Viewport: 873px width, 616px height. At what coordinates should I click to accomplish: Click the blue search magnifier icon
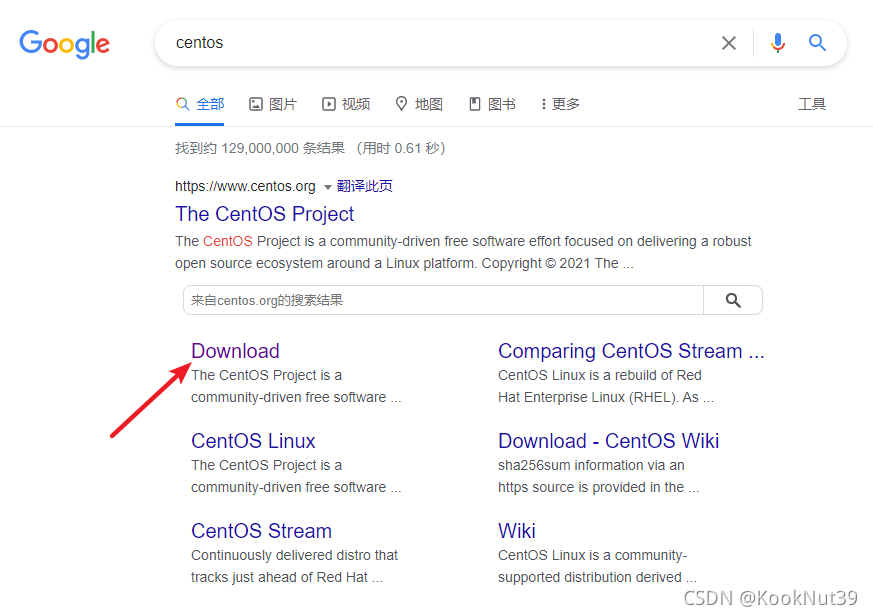pyautogui.click(x=817, y=42)
